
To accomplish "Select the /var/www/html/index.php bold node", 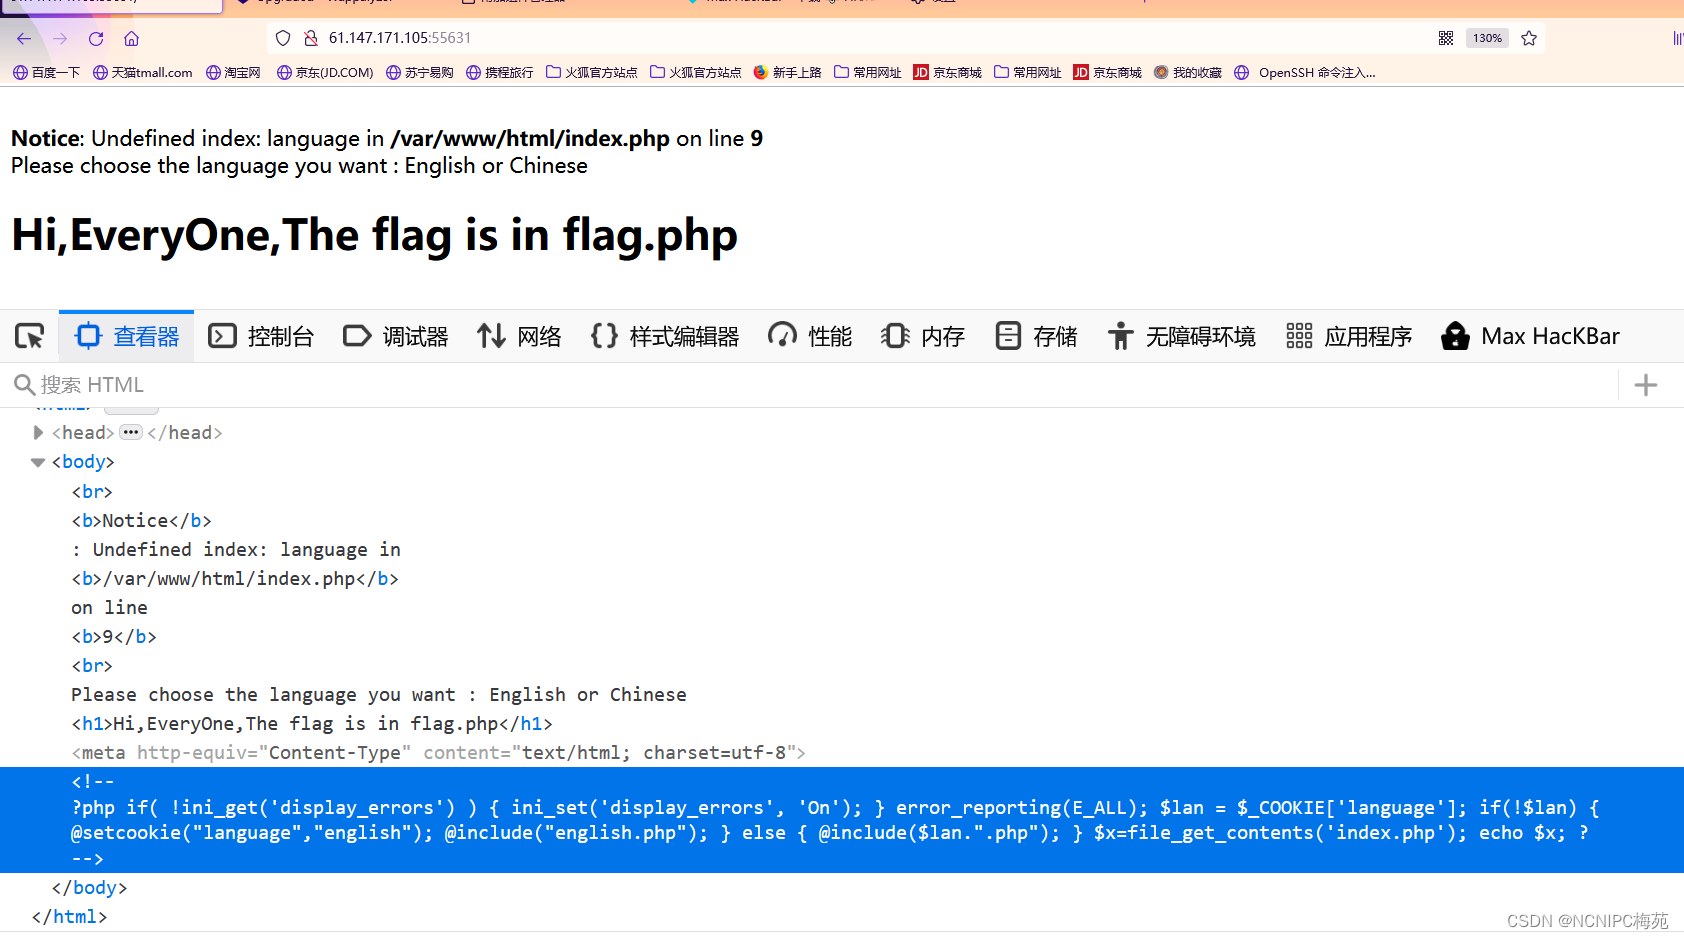I will [x=235, y=579].
